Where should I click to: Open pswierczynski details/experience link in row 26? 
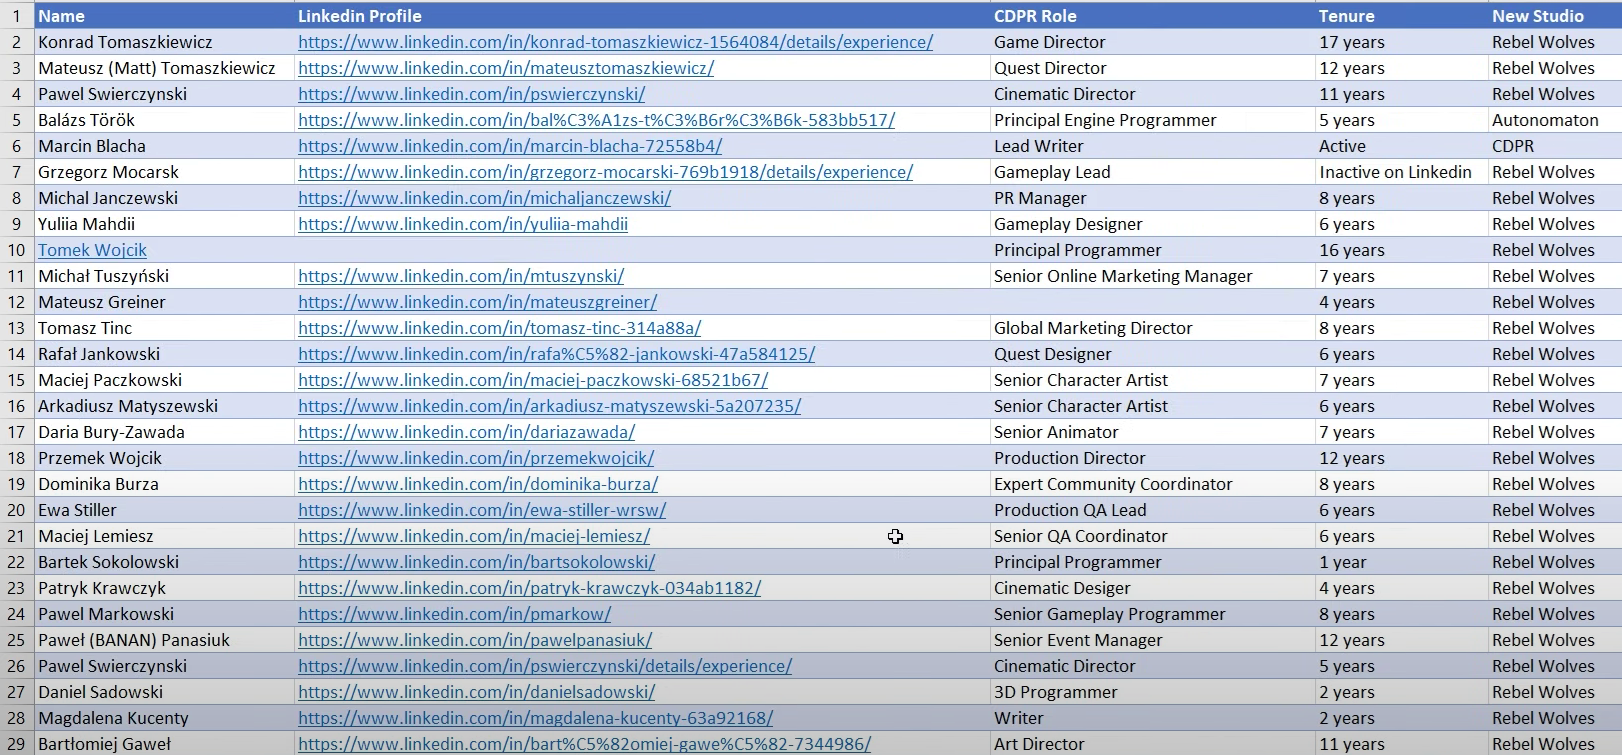pyautogui.click(x=545, y=666)
